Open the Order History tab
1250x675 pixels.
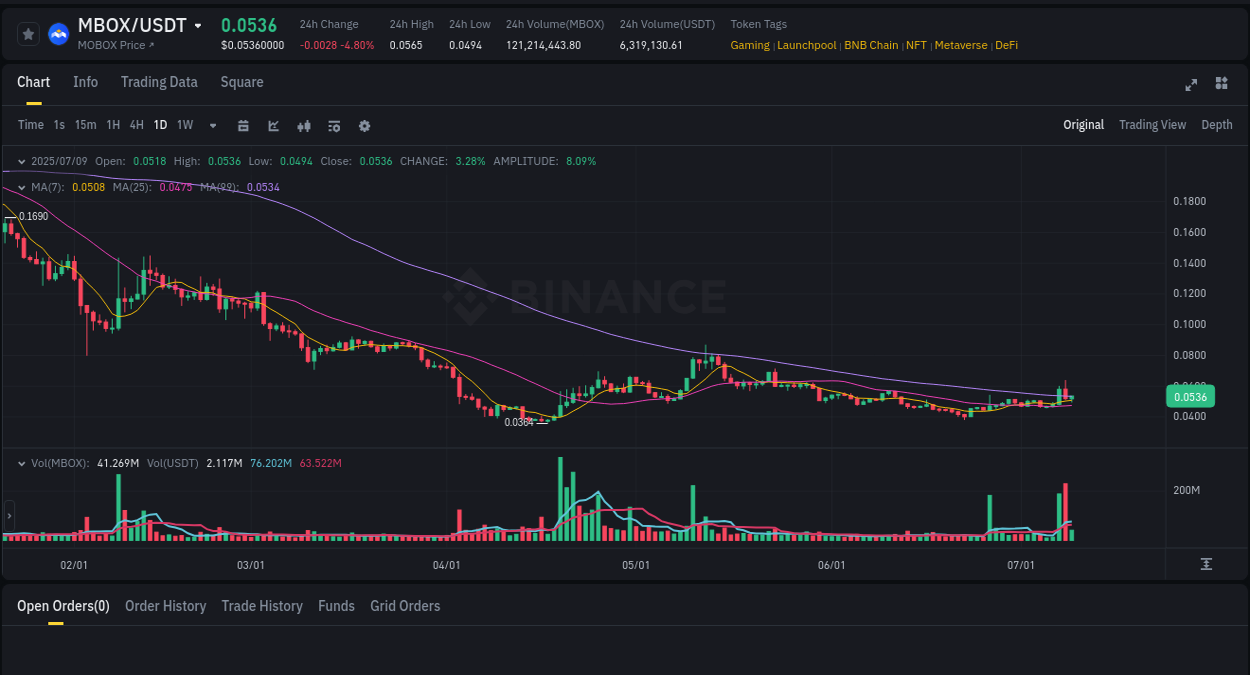click(x=165, y=606)
